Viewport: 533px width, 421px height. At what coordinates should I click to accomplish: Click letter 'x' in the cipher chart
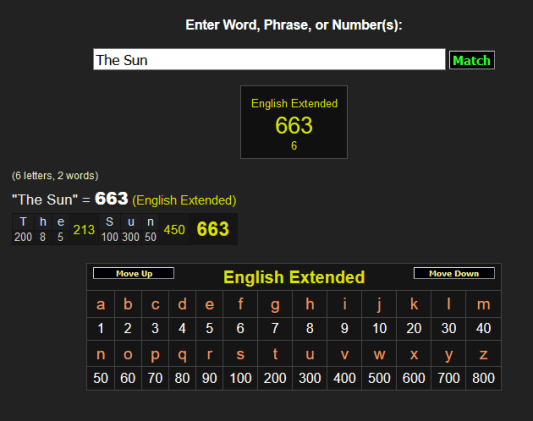point(414,354)
